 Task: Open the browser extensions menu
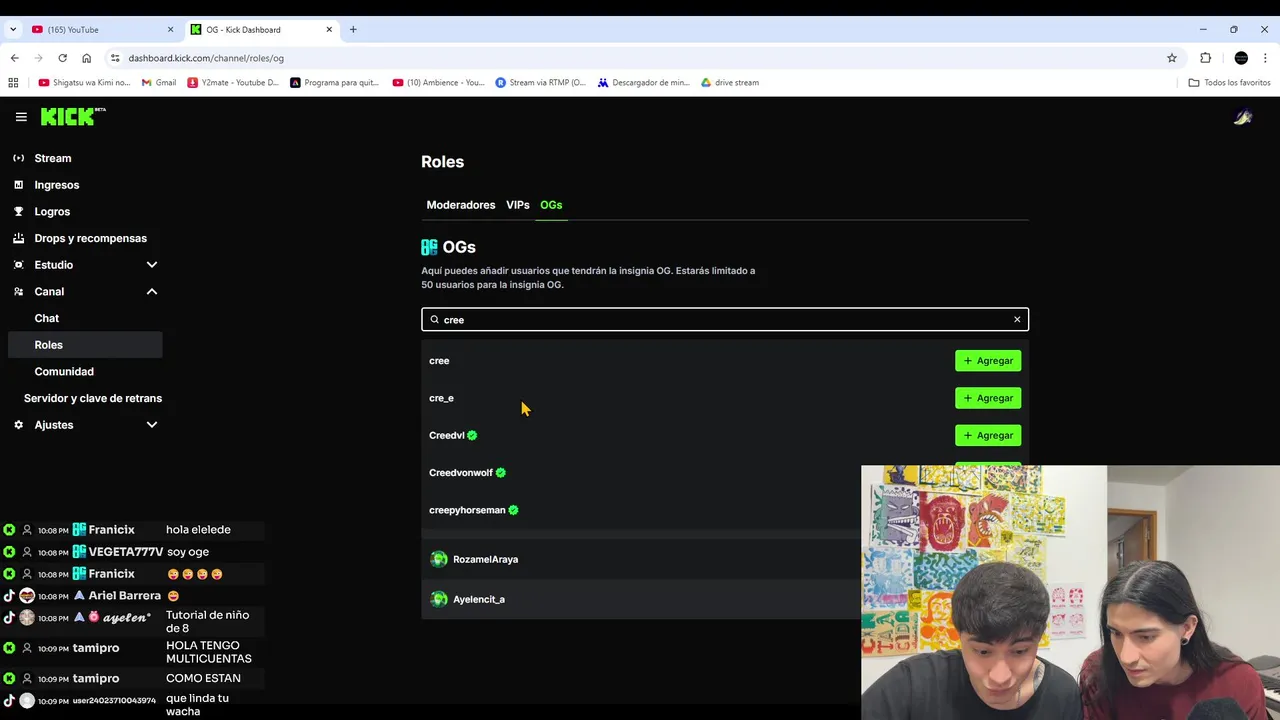coord(1205,58)
